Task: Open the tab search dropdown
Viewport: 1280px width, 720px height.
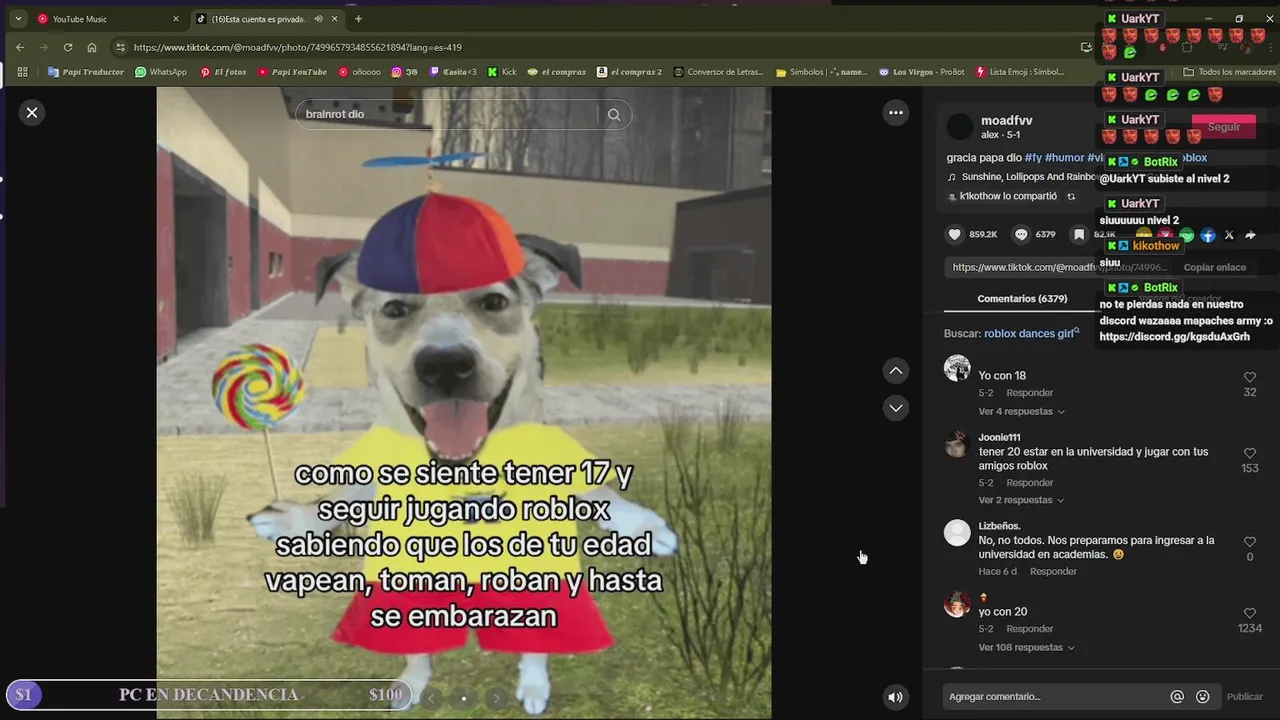Action: 18,19
